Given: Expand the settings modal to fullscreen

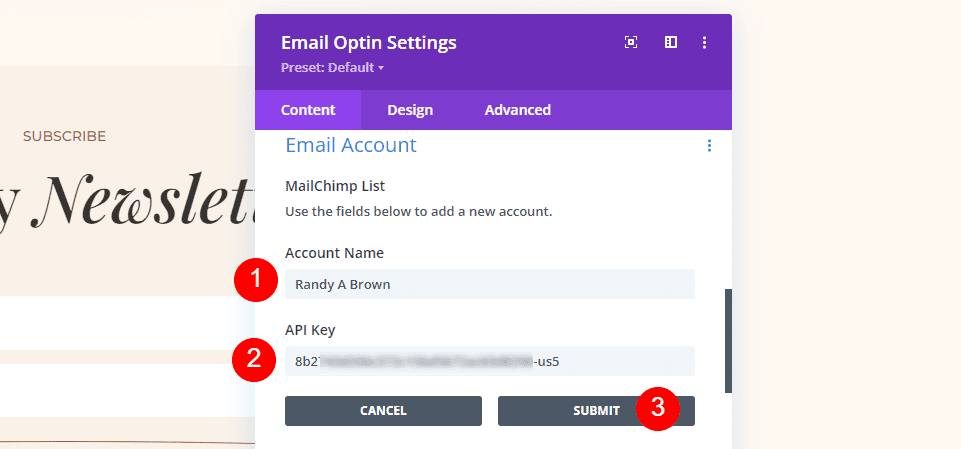Looking at the screenshot, I should [631, 42].
